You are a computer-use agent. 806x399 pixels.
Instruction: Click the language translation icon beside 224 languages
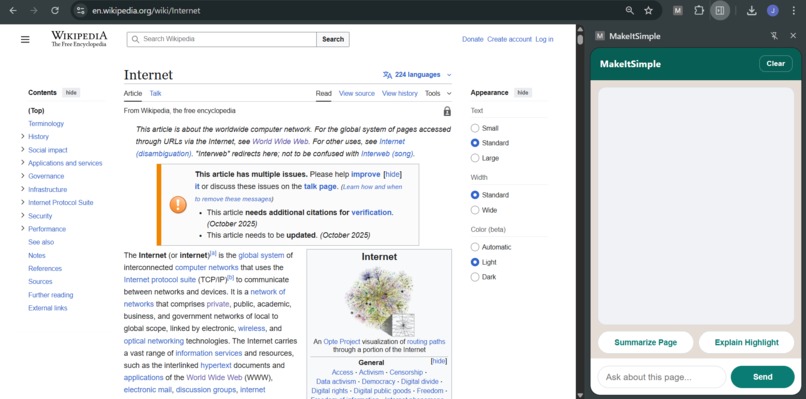(387, 75)
